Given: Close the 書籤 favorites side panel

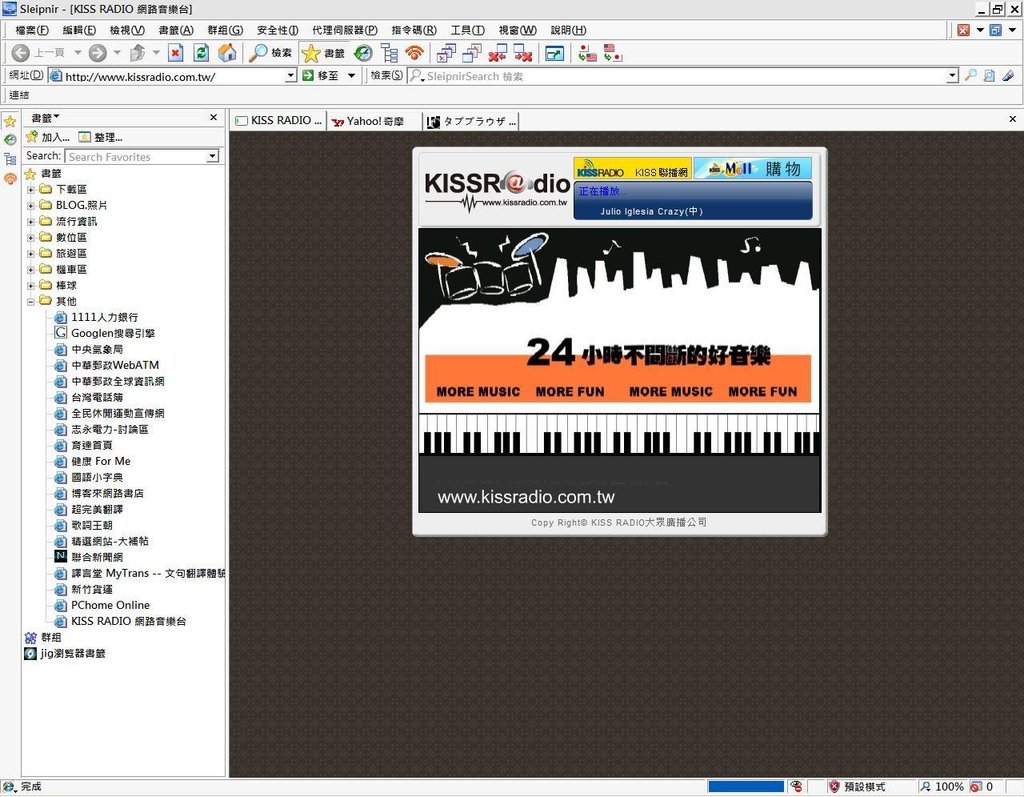Looking at the screenshot, I should (x=214, y=118).
